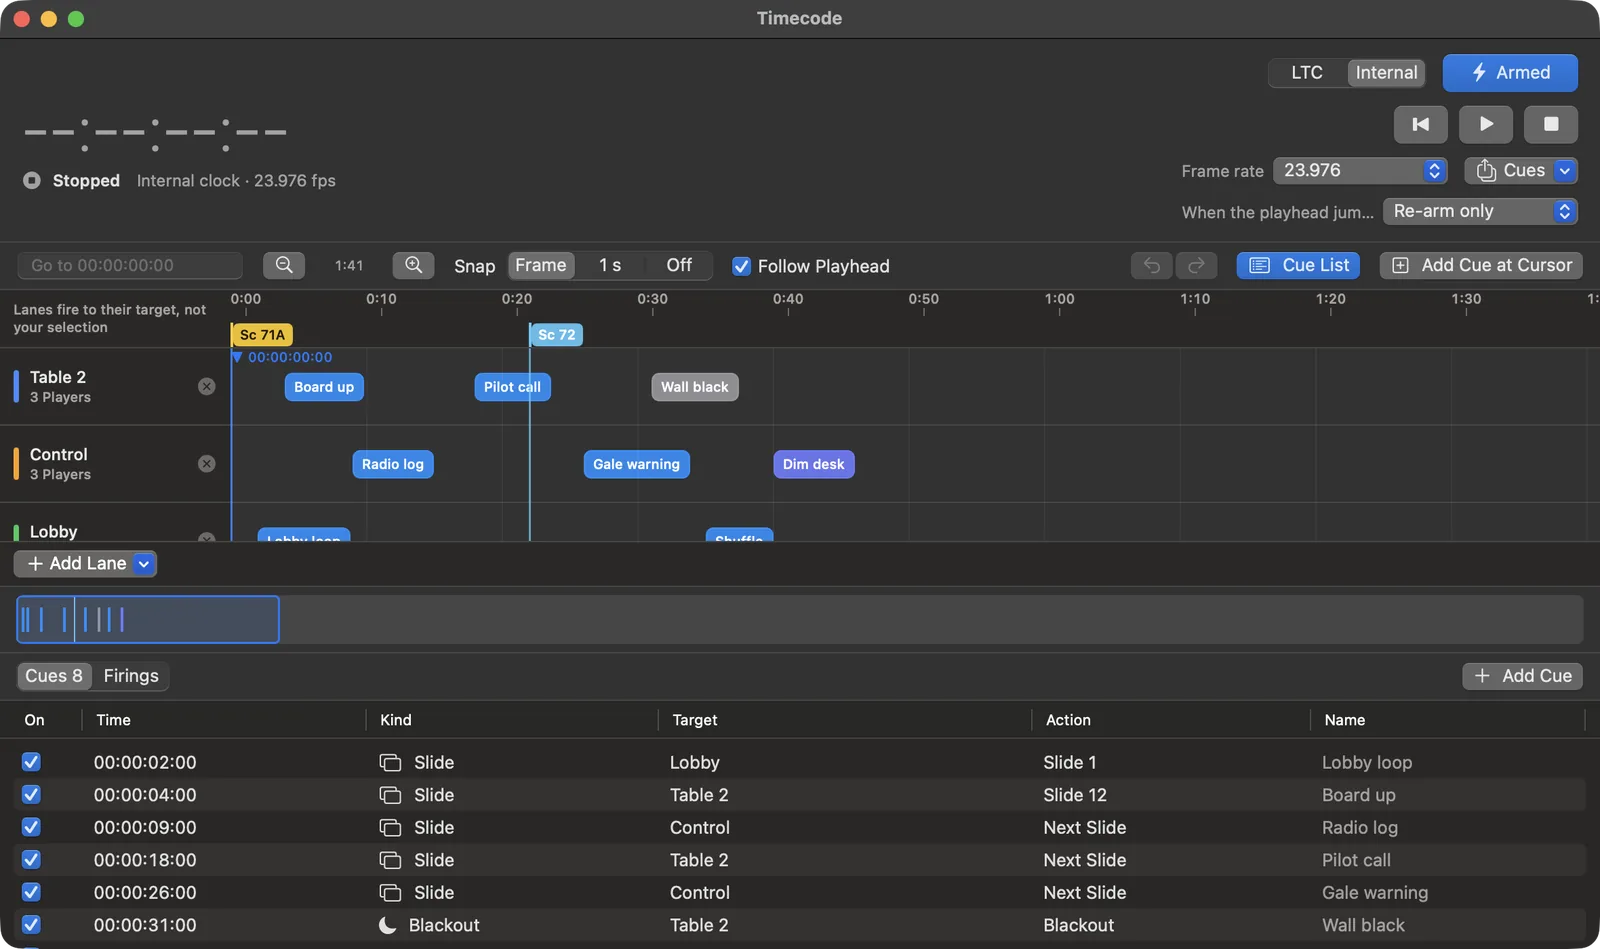Open the Frame rate dropdown
The image size is (1600, 949).
1360,171
